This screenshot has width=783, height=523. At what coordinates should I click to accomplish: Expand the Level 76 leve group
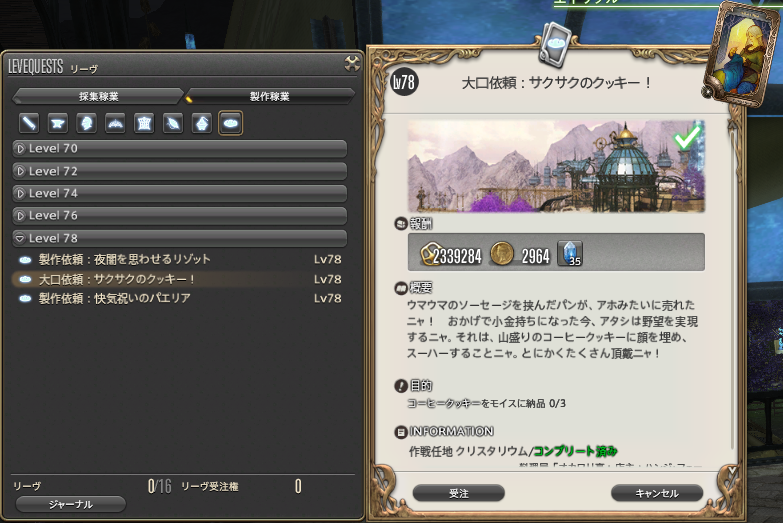180,215
